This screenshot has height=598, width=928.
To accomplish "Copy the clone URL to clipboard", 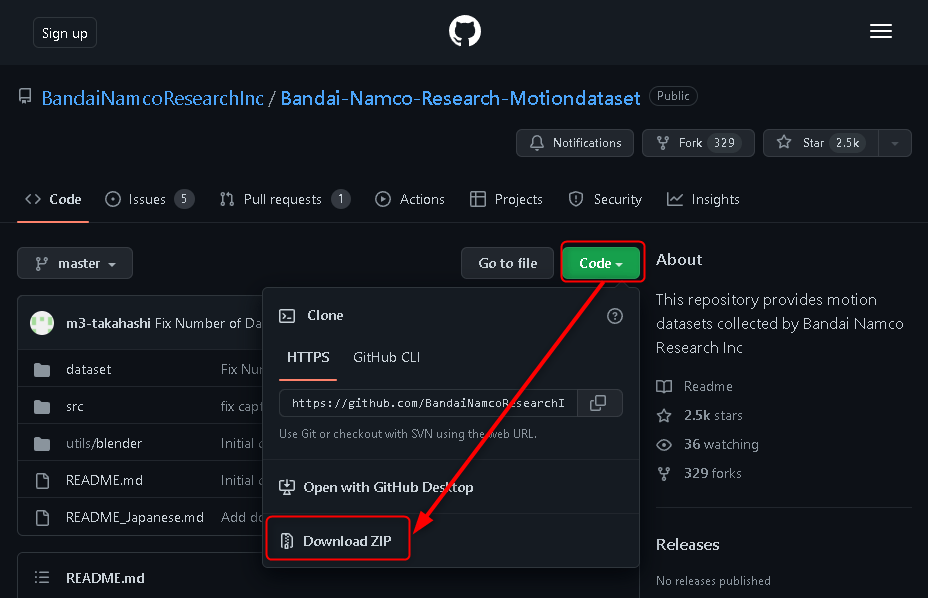I will (x=598, y=403).
